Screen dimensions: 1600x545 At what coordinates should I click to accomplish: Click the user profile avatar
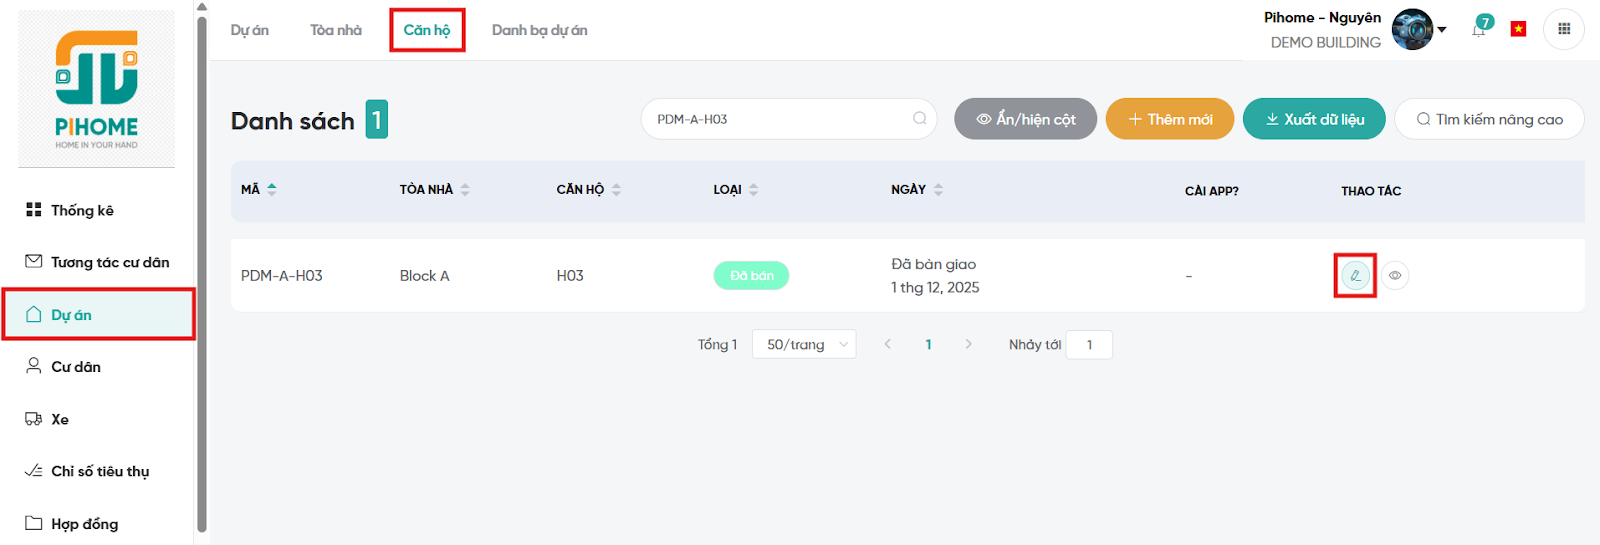coord(1412,29)
